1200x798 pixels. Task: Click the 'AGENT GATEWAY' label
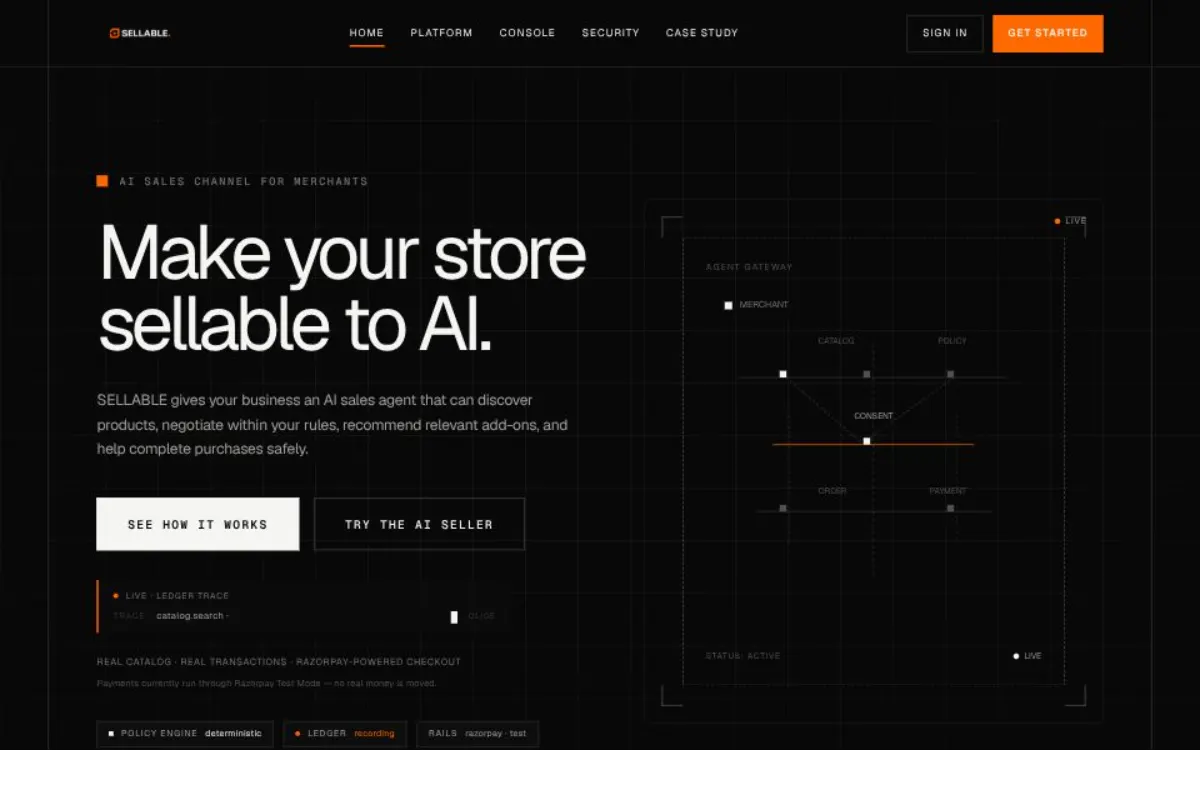749,267
